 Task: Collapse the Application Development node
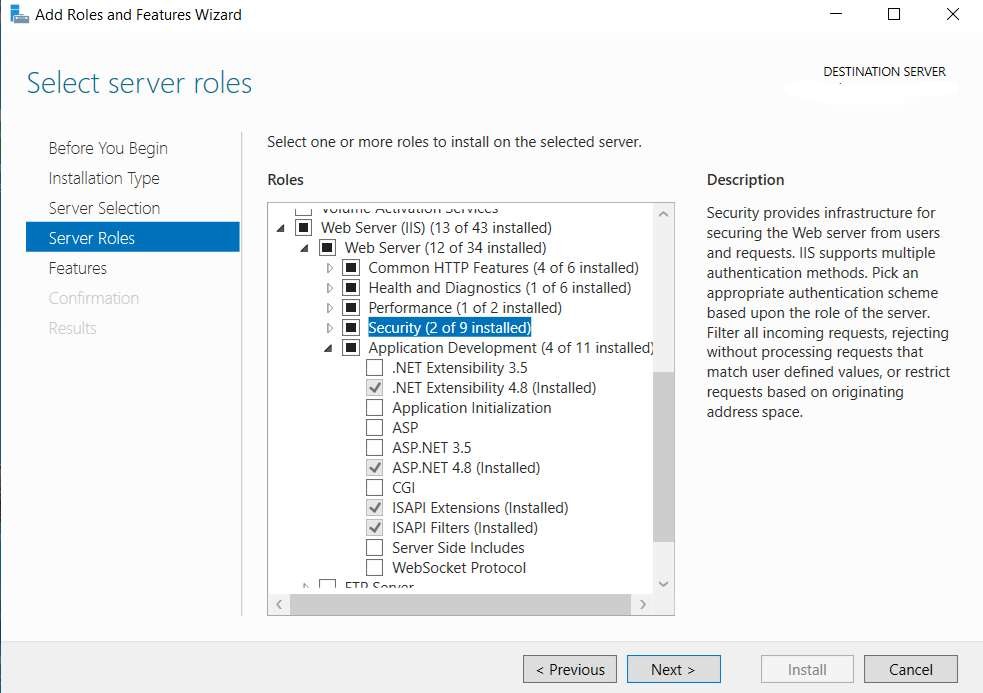click(328, 348)
